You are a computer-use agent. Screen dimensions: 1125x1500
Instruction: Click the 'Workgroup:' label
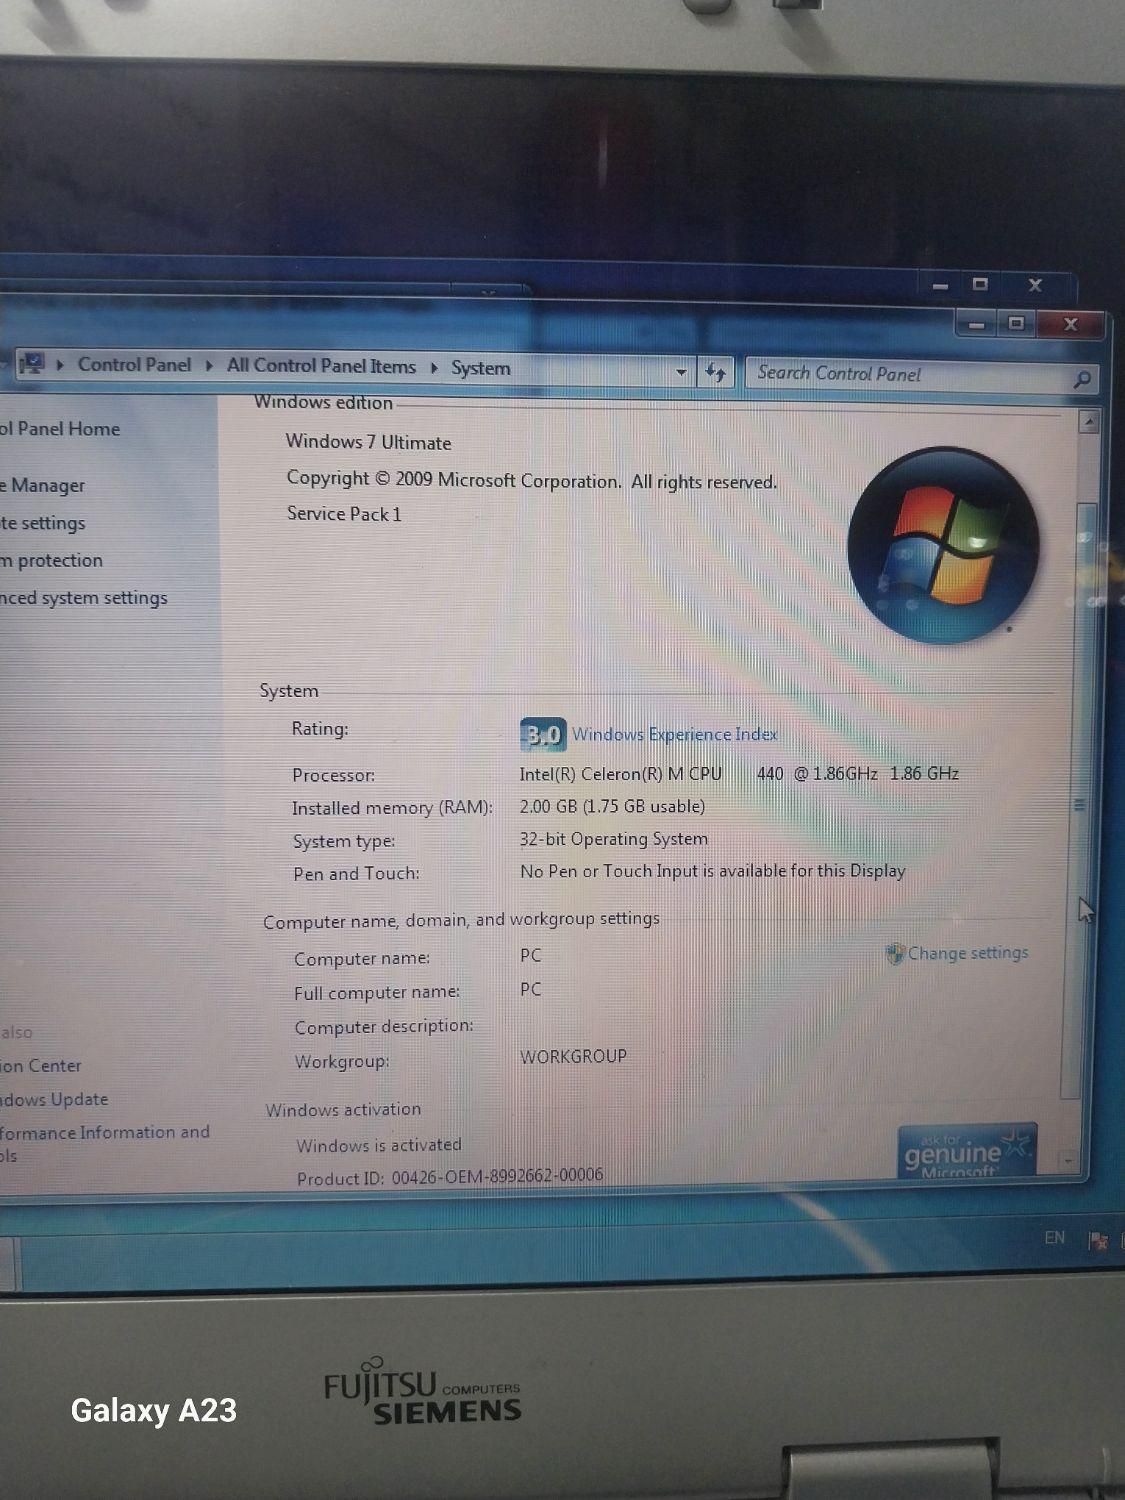[342, 1061]
